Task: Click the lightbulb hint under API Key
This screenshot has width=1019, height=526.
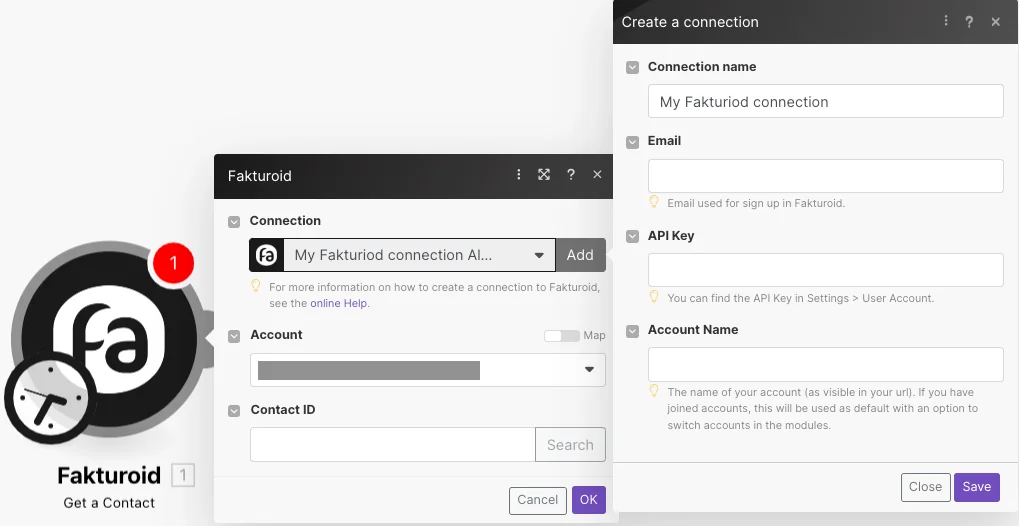Action: [x=654, y=296]
